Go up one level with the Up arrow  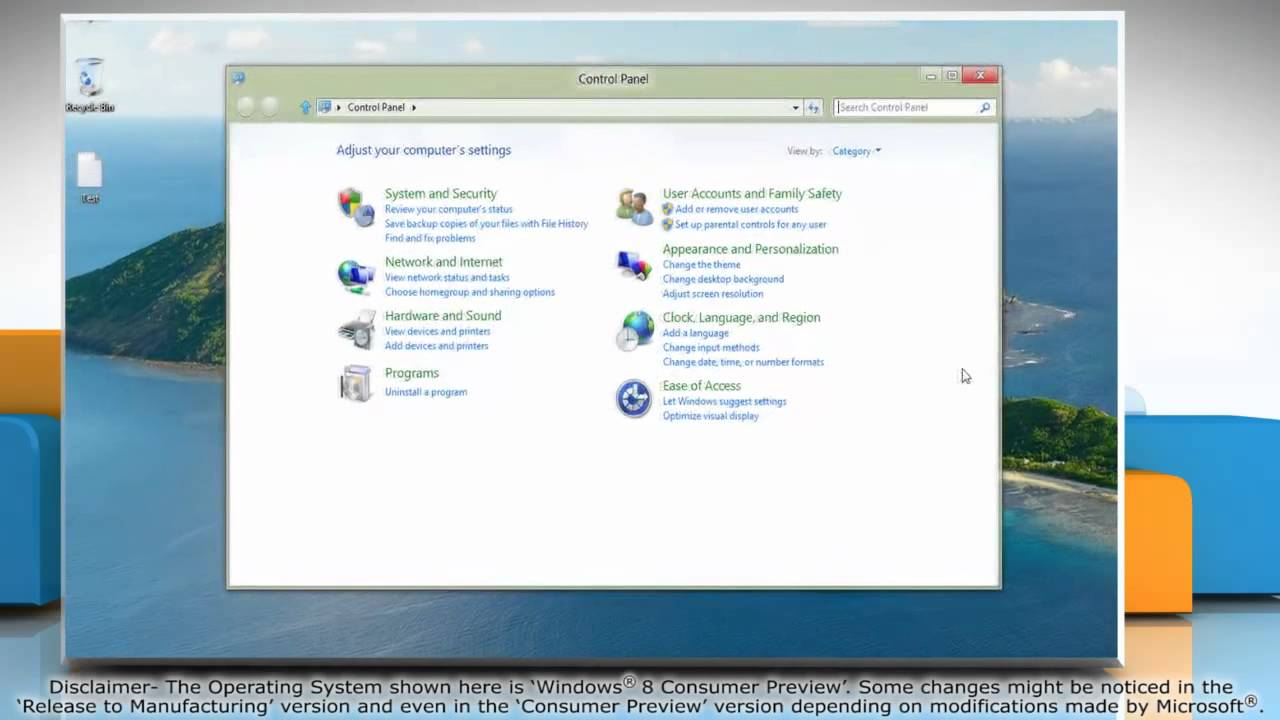coord(306,107)
